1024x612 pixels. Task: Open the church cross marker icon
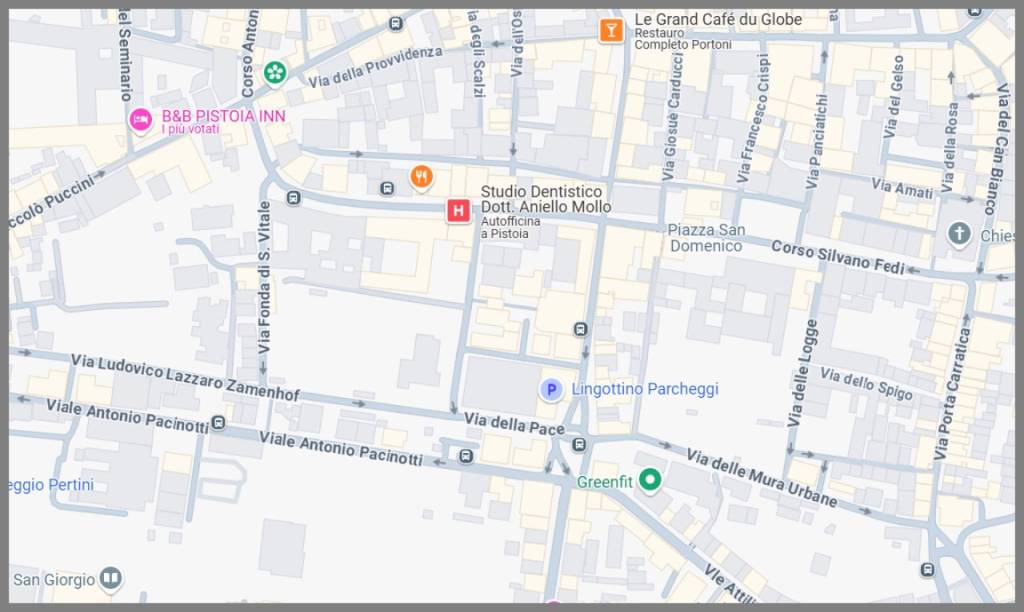[959, 234]
